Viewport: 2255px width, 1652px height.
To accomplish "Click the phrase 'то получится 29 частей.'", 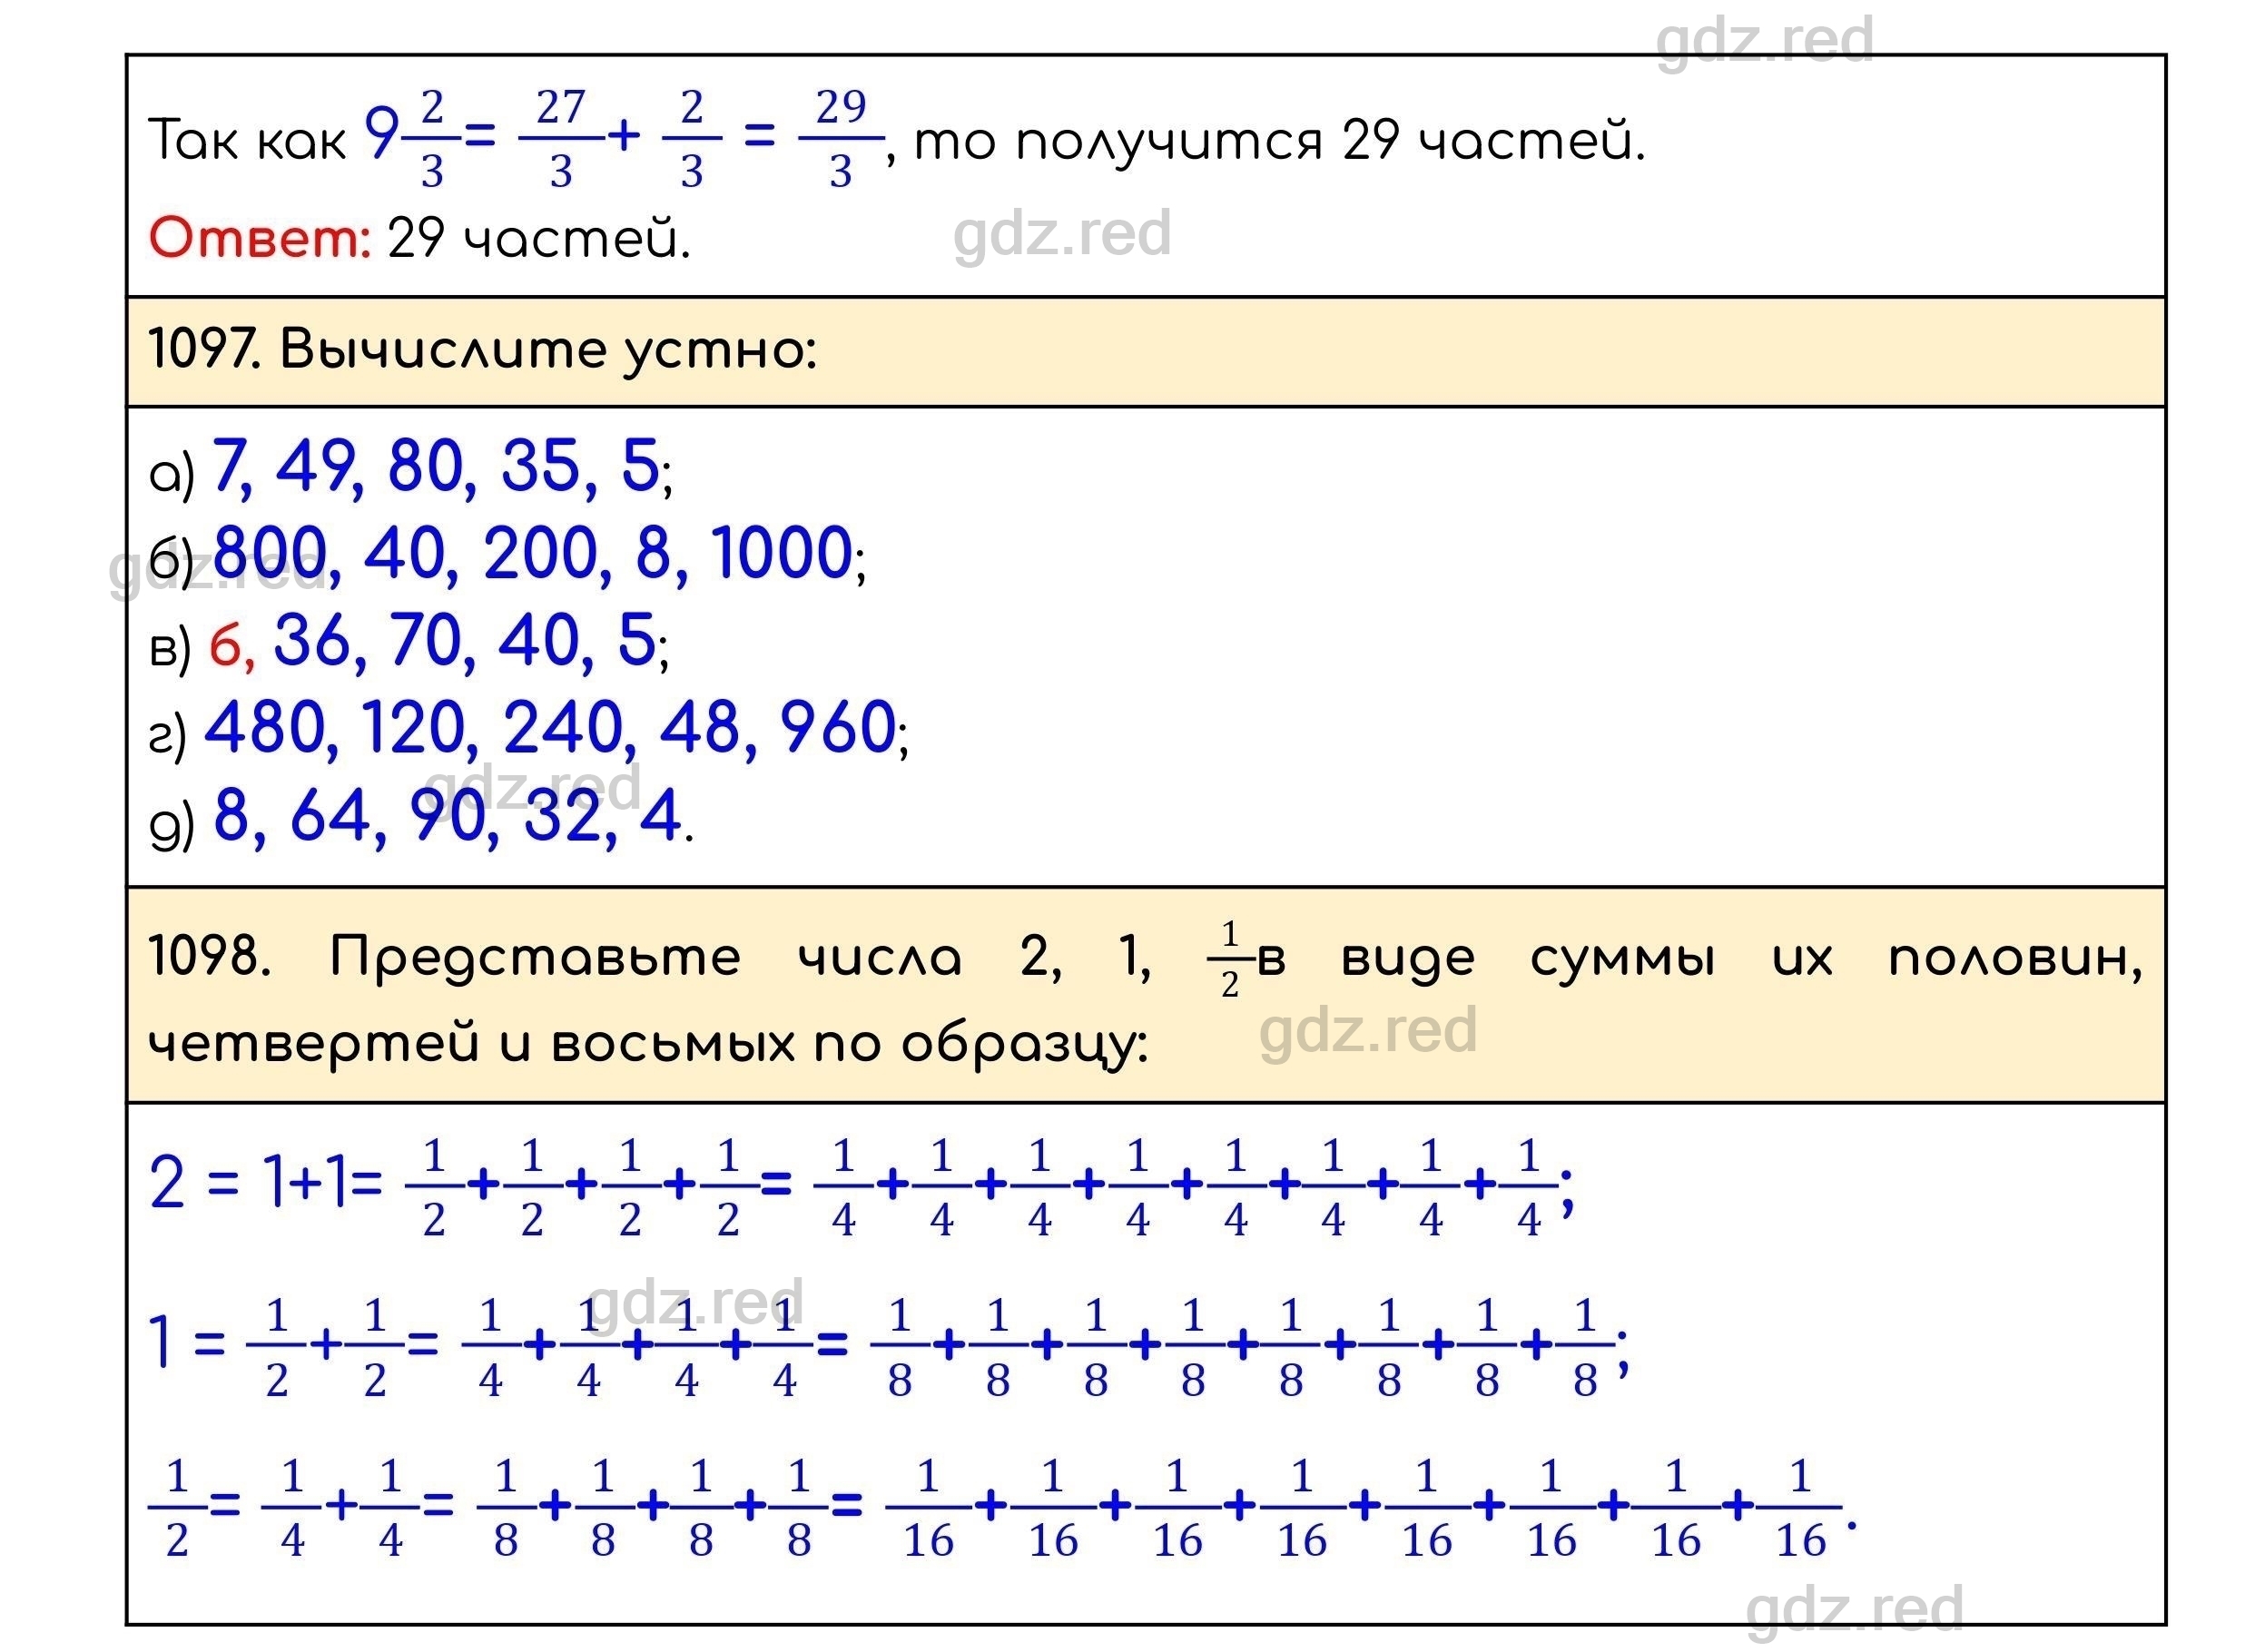I will tap(1280, 141).
